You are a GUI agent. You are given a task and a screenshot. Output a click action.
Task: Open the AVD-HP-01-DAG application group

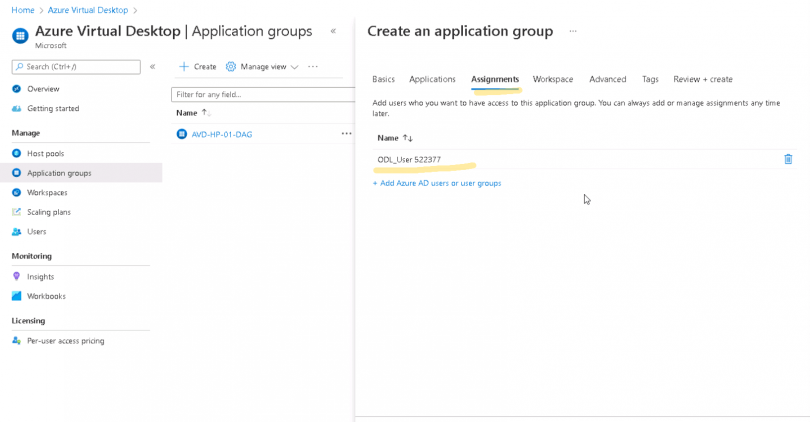(222, 134)
